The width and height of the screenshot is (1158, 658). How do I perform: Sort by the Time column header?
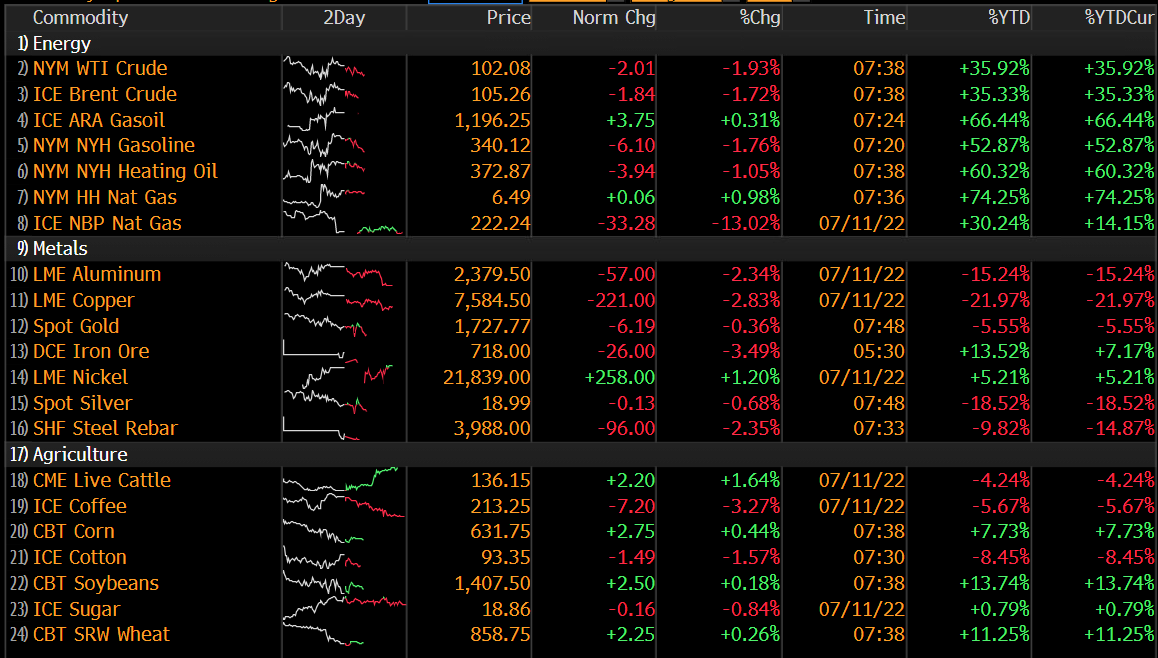[884, 18]
